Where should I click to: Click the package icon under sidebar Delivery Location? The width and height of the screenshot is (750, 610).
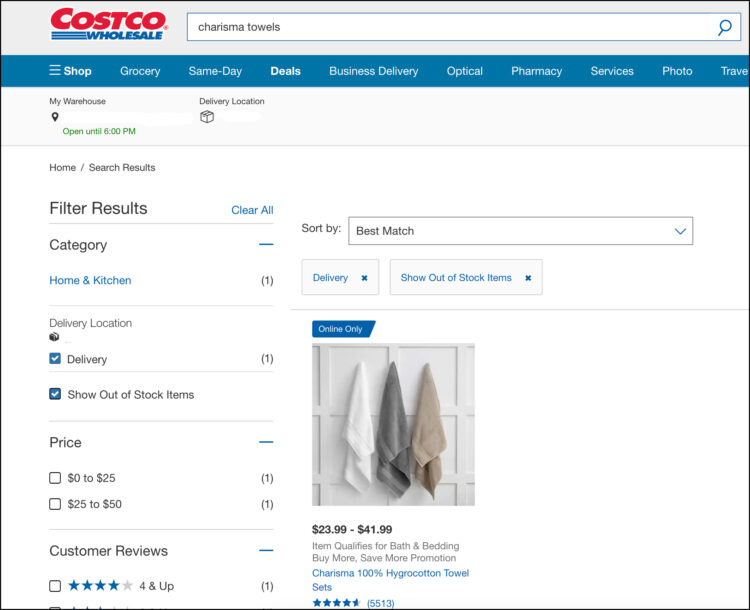tap(54, 337)
